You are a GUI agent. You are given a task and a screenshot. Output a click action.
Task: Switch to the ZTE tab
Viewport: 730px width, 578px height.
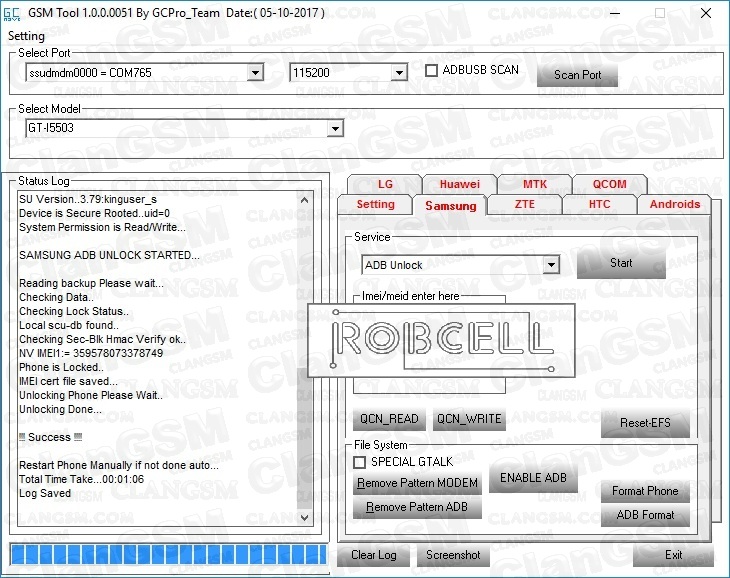pos(525,204)
